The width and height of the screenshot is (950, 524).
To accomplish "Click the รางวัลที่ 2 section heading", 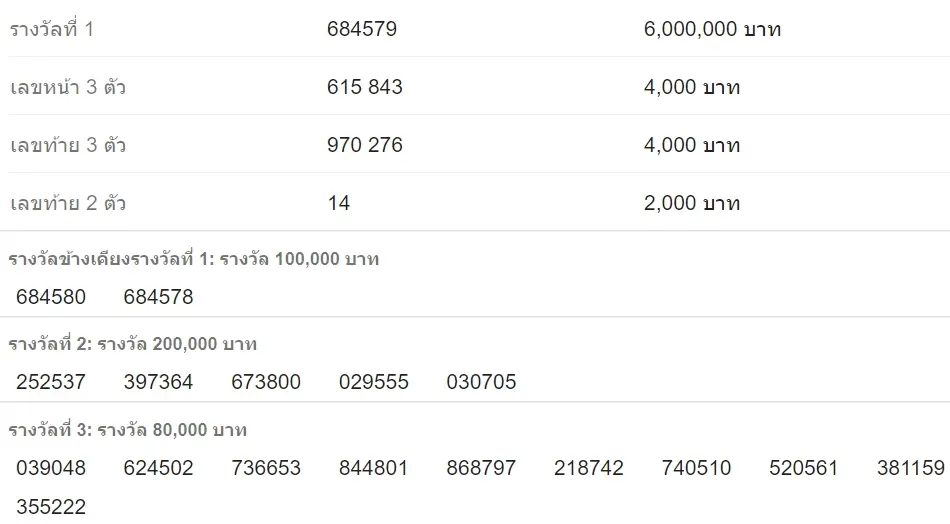I will [x=133, y=345].
